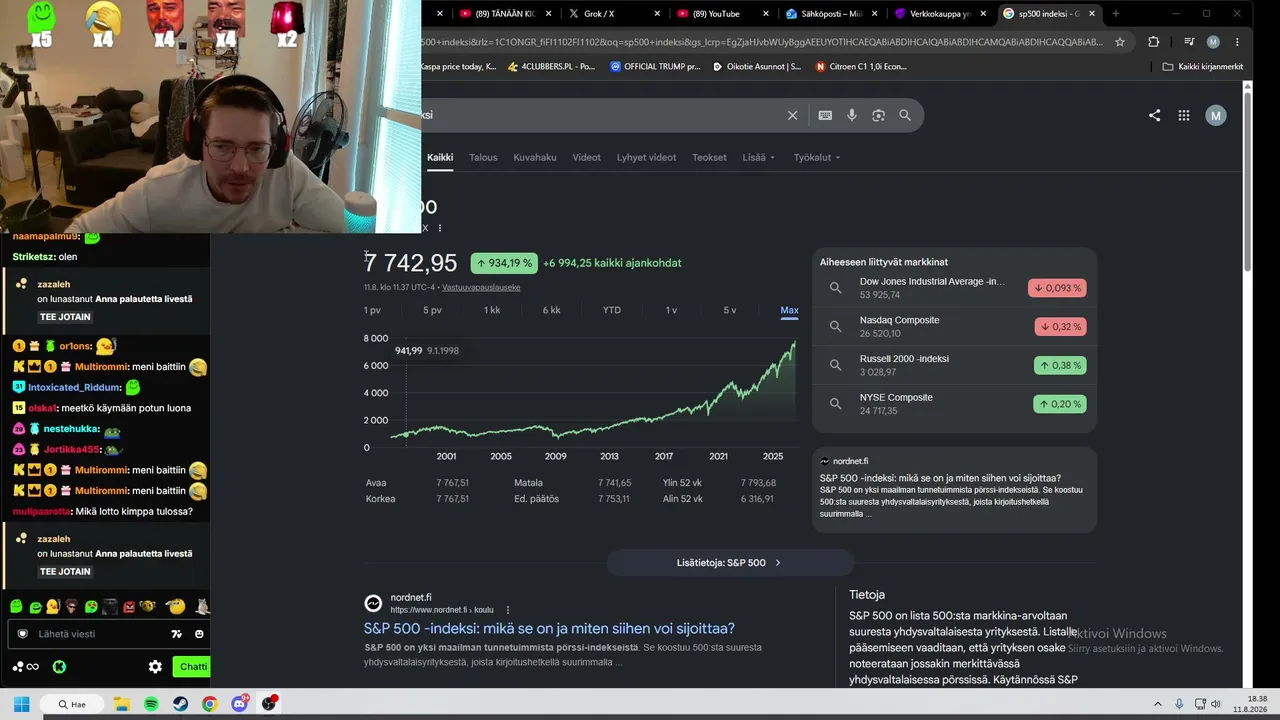The height and width of the screenshot is (720, 1280).
Task: Open the Citroen C1 bookmark
Action: point(861,67)
